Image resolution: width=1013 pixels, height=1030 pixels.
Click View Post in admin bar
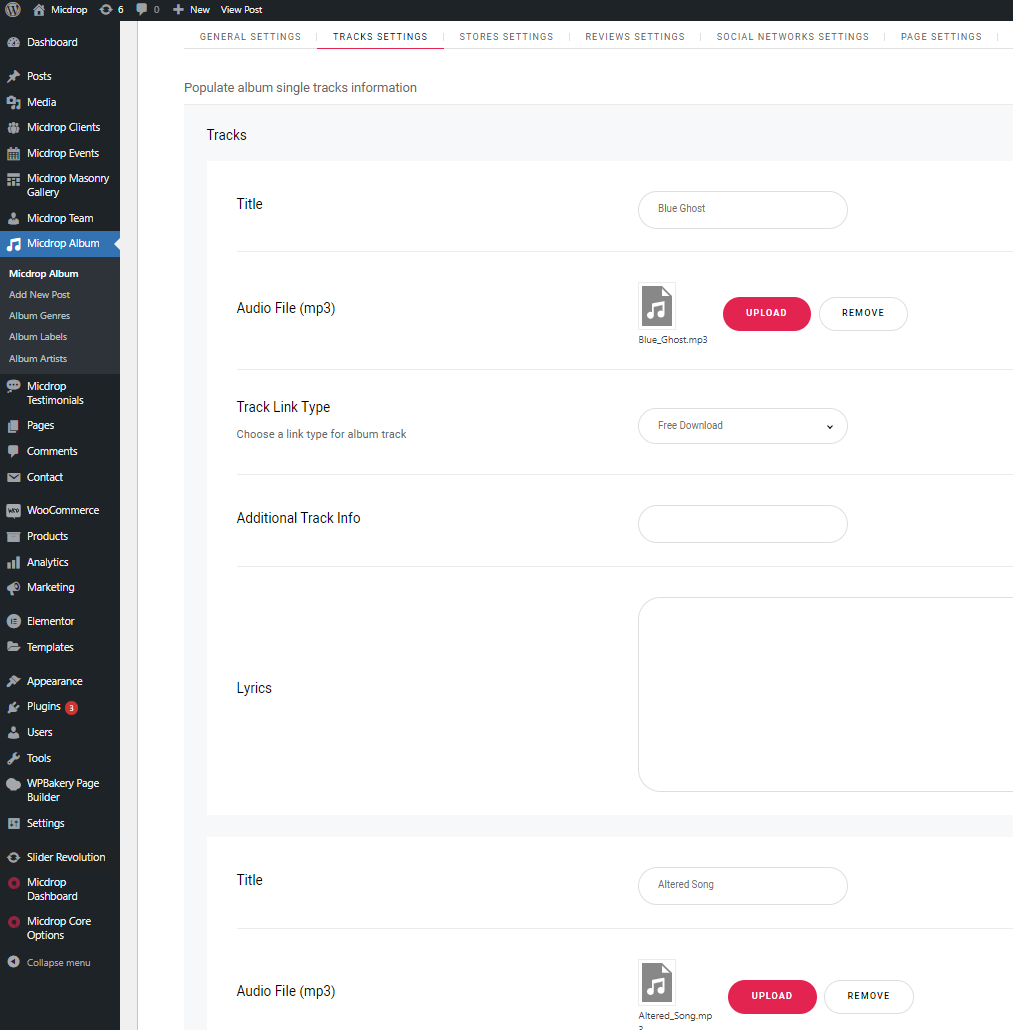point(241,10)
